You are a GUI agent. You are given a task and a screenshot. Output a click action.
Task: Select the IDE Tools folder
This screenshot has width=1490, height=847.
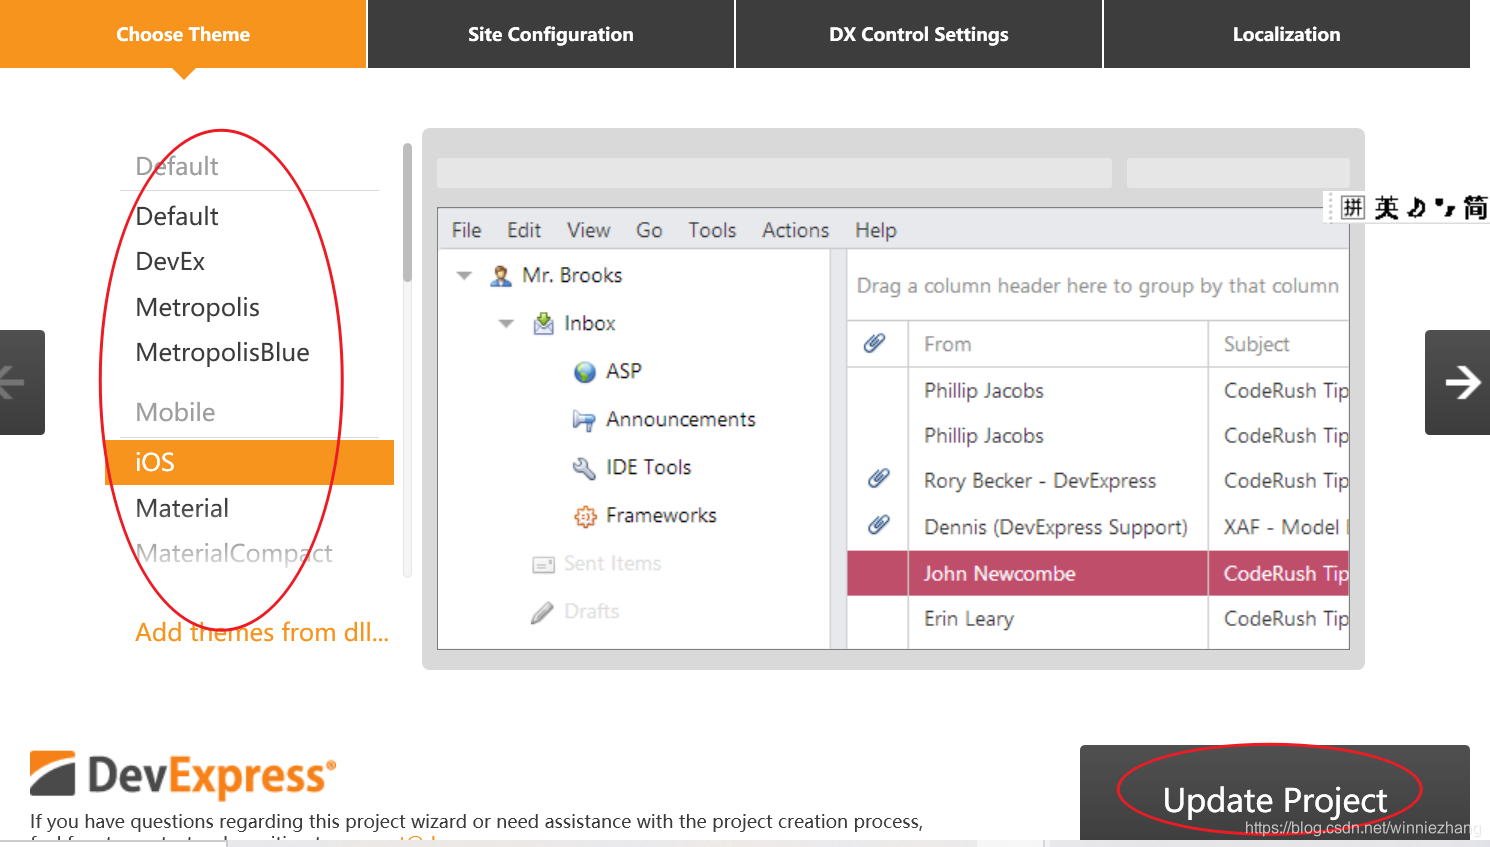pos(648,467)
